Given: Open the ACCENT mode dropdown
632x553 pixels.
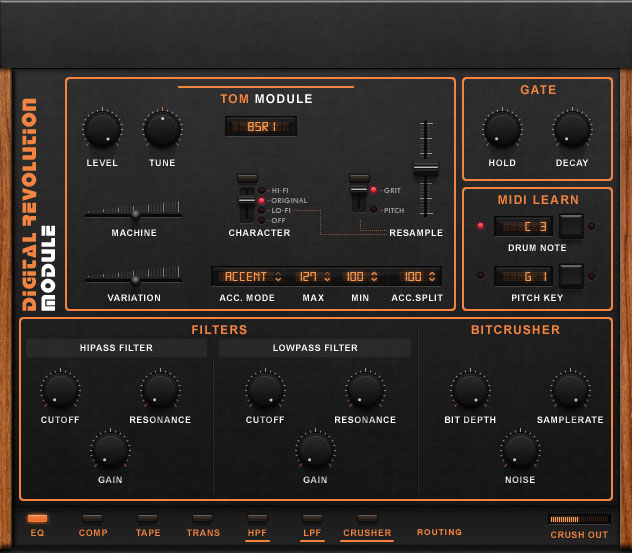Looking at the screenshot, I should coord(252,276).
